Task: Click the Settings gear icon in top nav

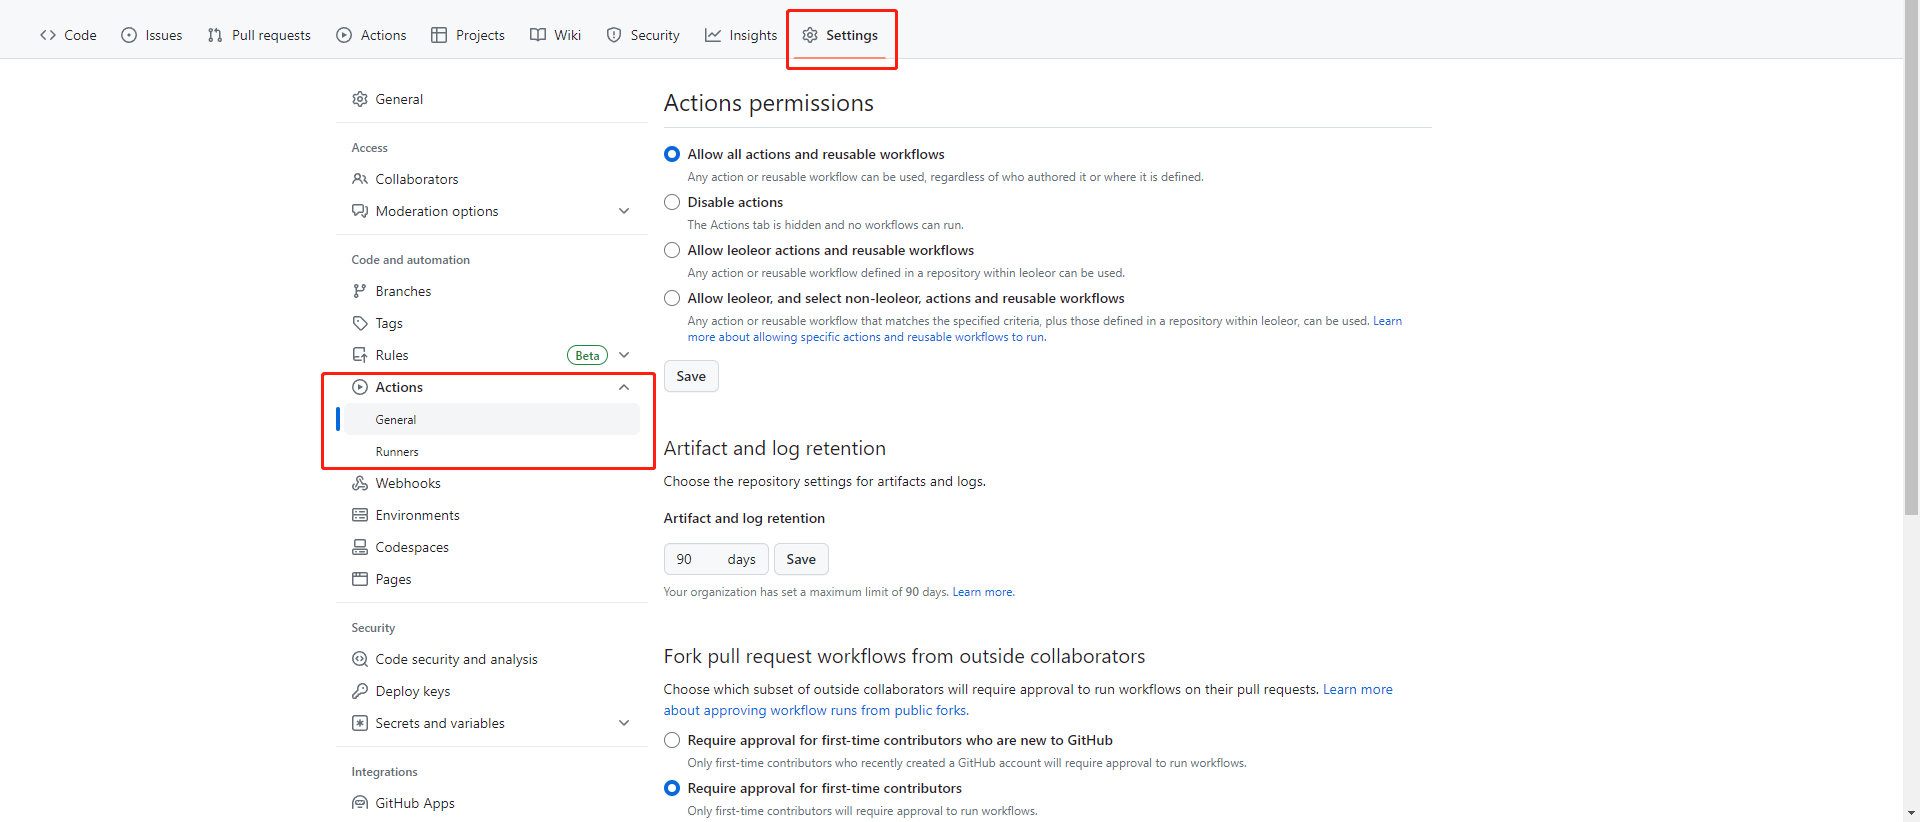Action: tap(810, 35)
